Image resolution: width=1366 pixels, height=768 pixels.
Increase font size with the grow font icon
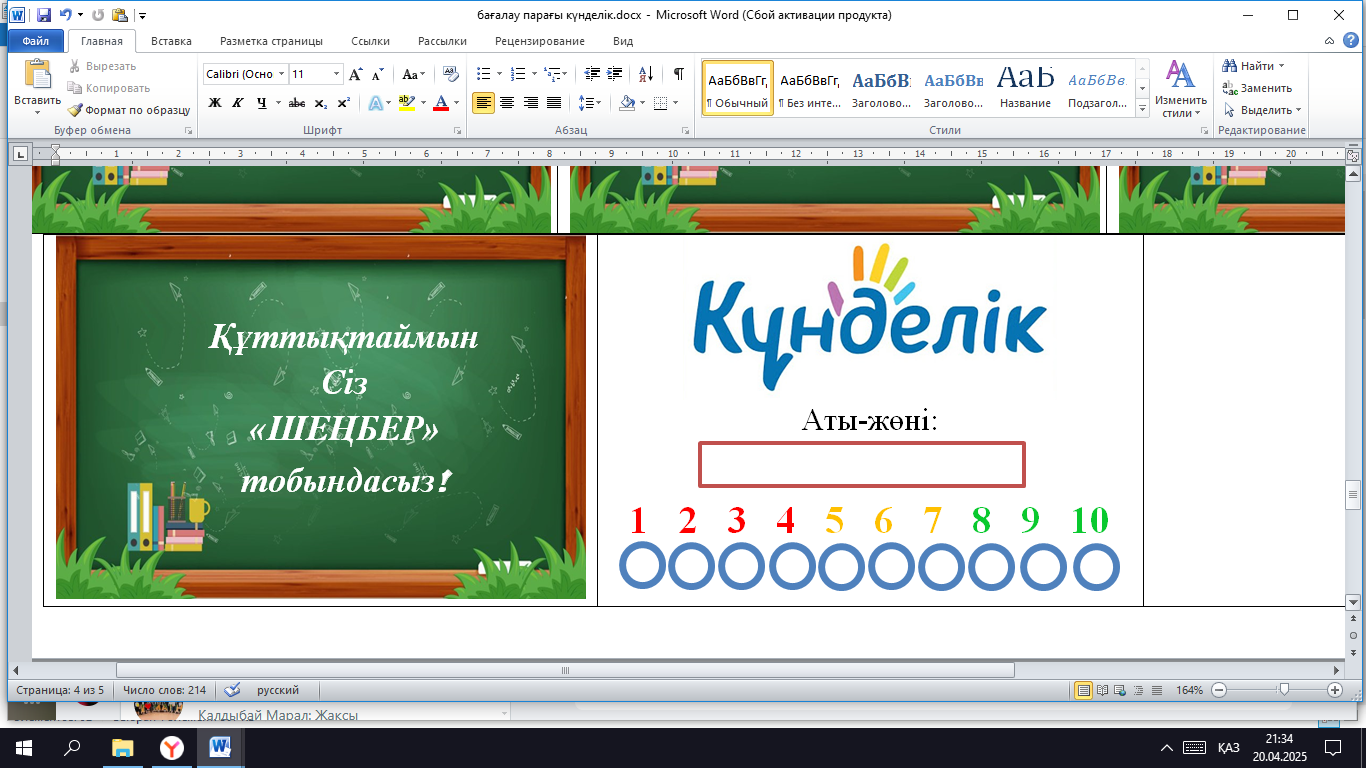[355, 74]
